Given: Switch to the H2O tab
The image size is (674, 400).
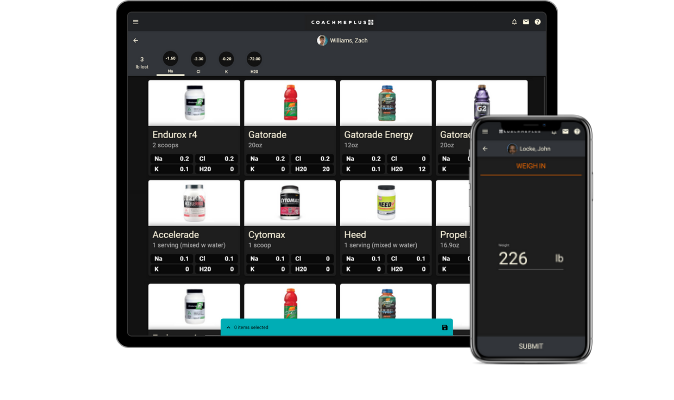Looking at the screenshot, I should coord(254,62).
